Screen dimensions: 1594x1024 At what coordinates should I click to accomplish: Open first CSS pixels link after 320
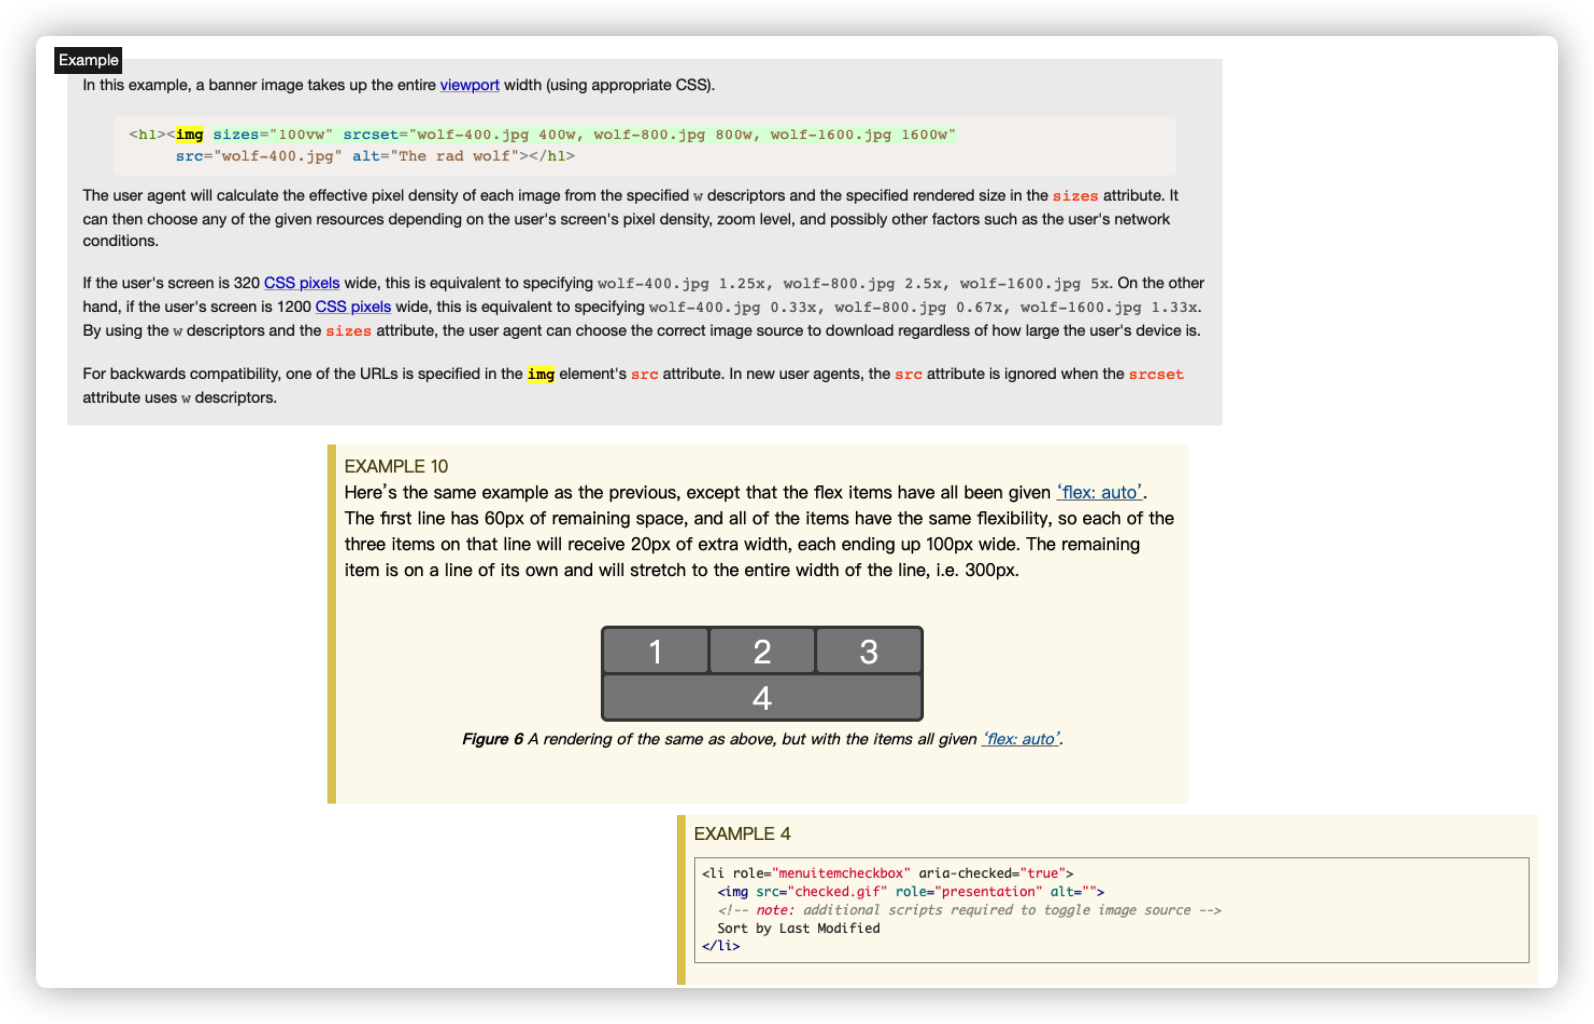pos(301,283)
